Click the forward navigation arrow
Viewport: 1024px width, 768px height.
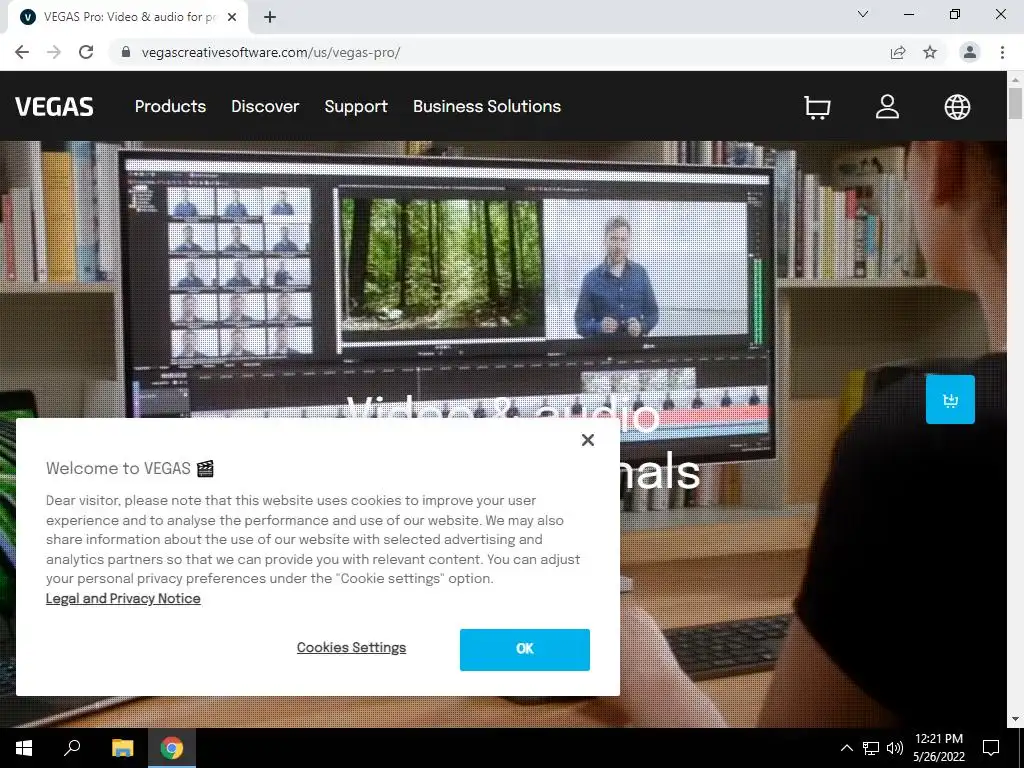coord(54,52)
